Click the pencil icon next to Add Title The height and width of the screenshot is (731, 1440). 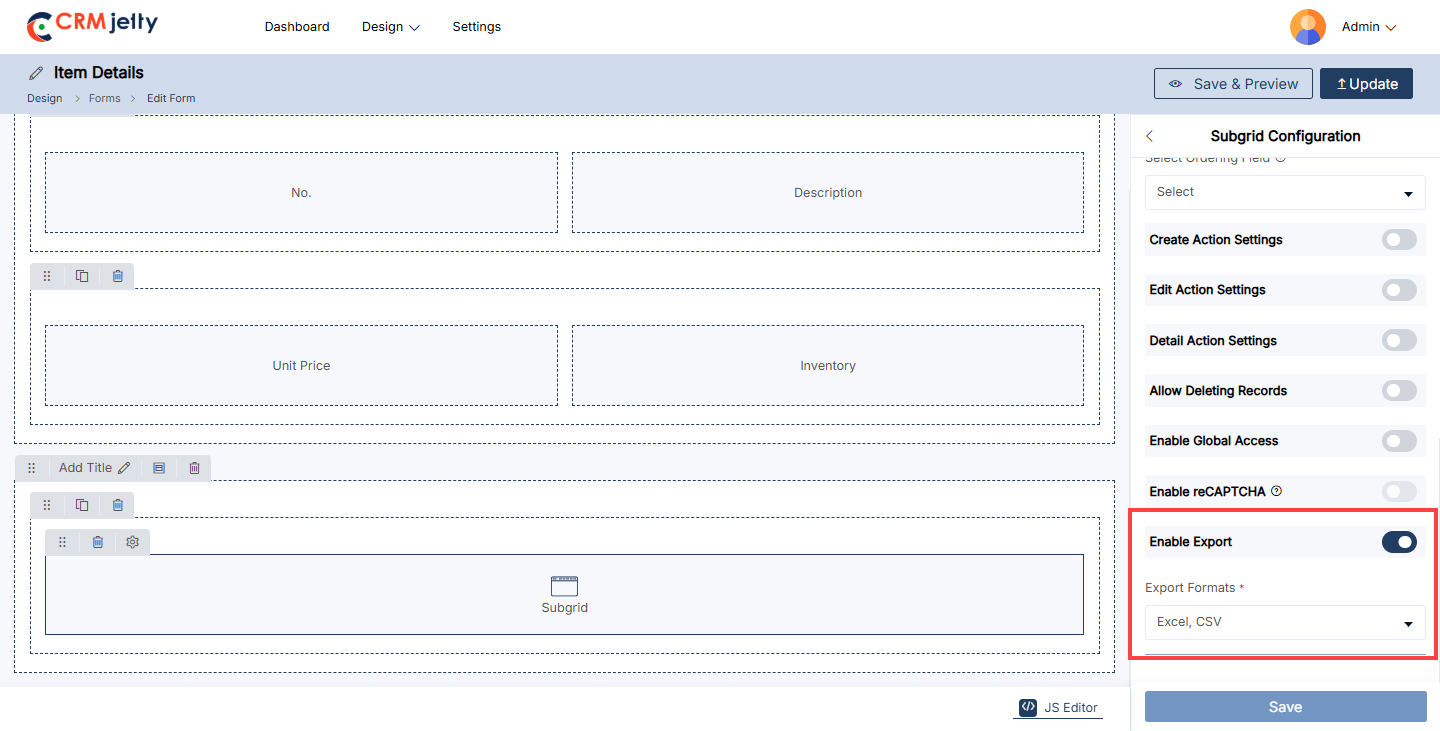click(124, 468)
